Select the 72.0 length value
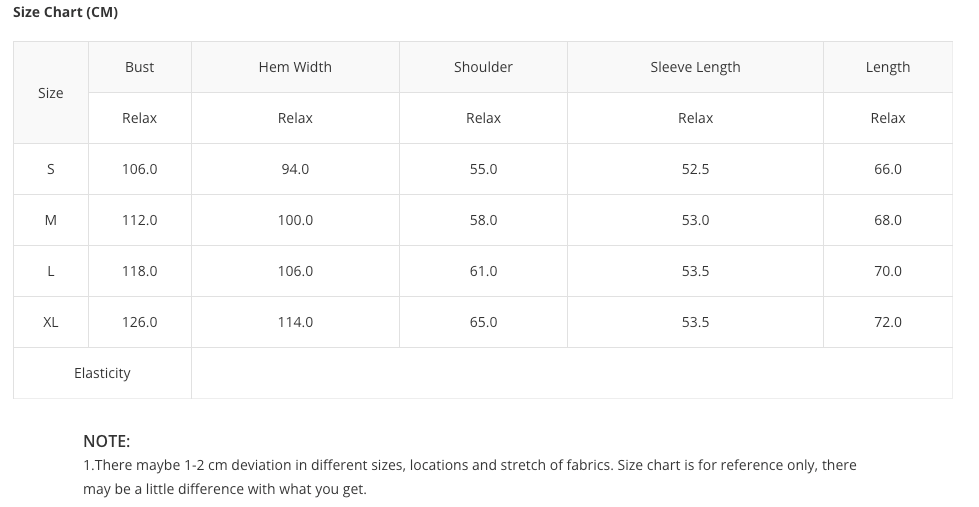The height and width of the screenshot is (507, 979). point(888,322)
